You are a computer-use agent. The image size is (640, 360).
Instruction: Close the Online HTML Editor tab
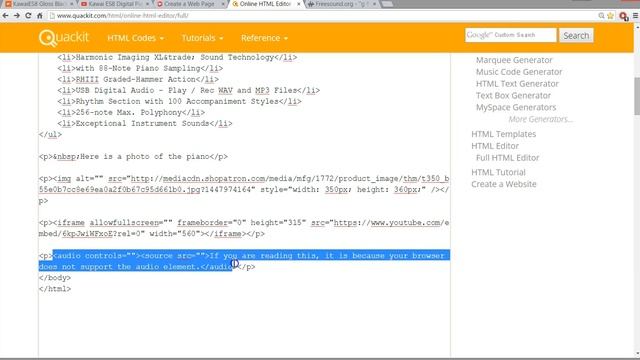tap(298, 4)
